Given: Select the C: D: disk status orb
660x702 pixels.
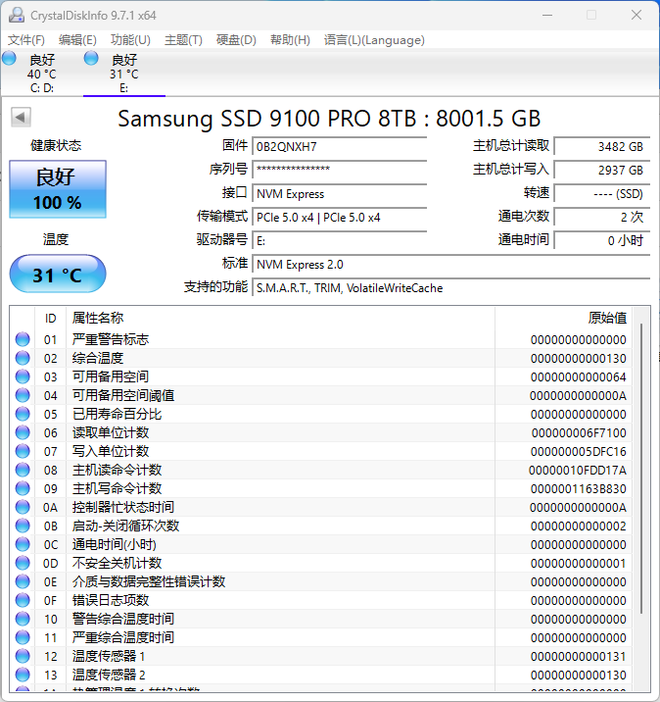Looking at the screenshot, I should 10,59.
